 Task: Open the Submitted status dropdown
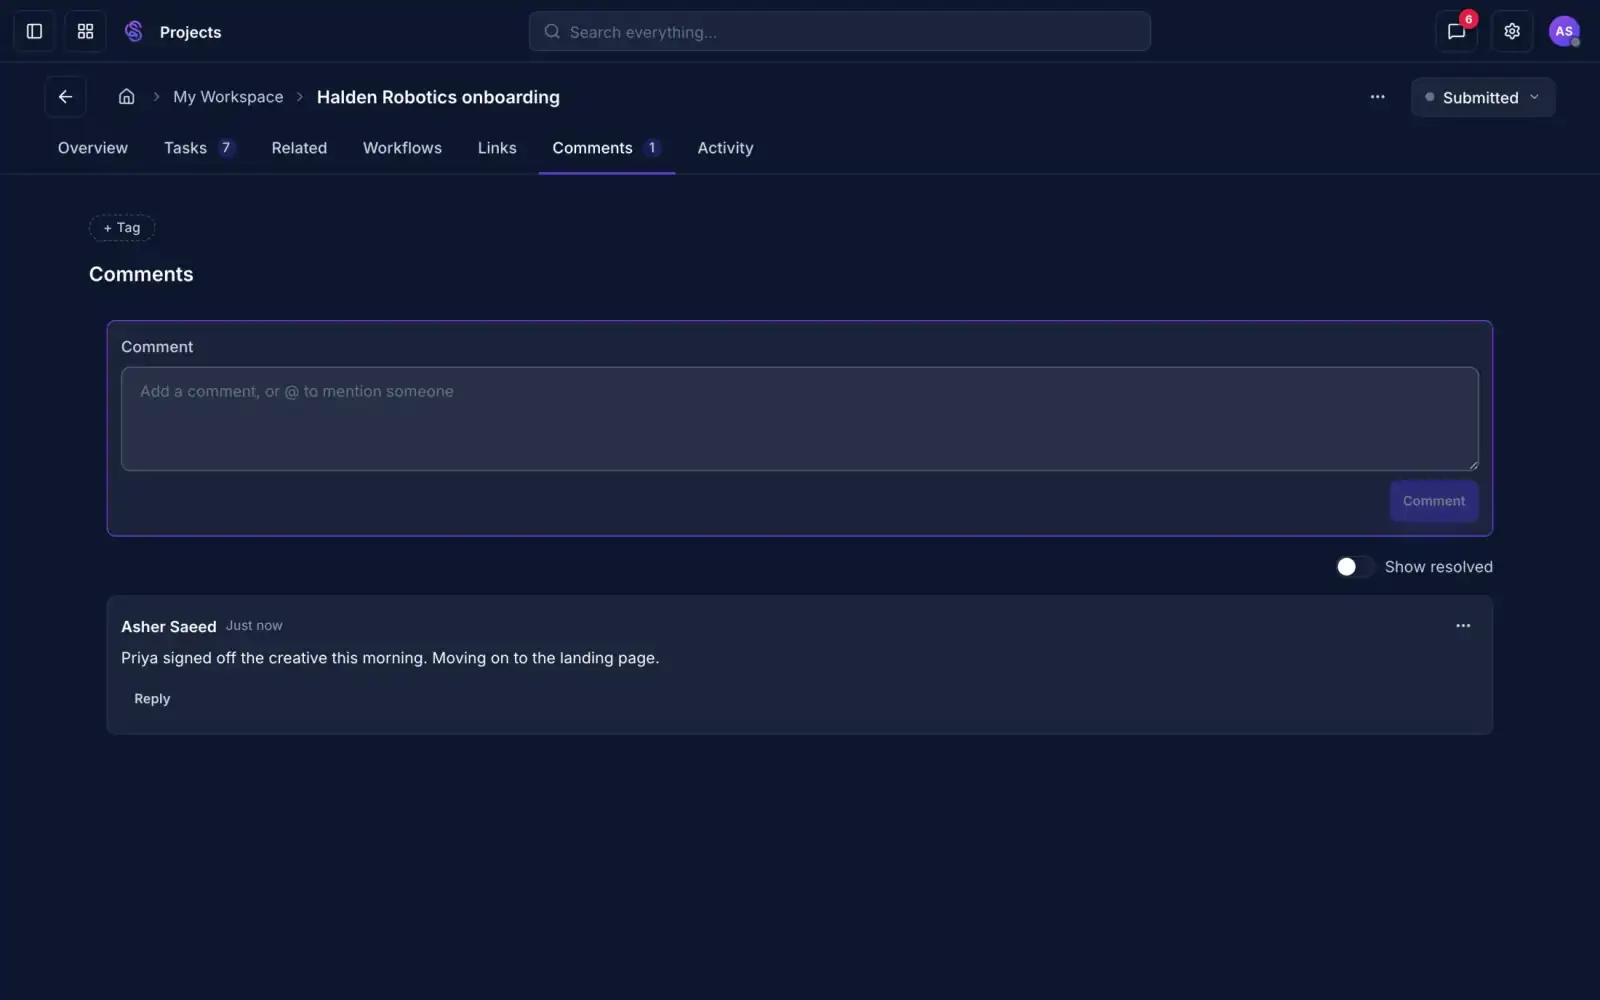click(1482, 97)
